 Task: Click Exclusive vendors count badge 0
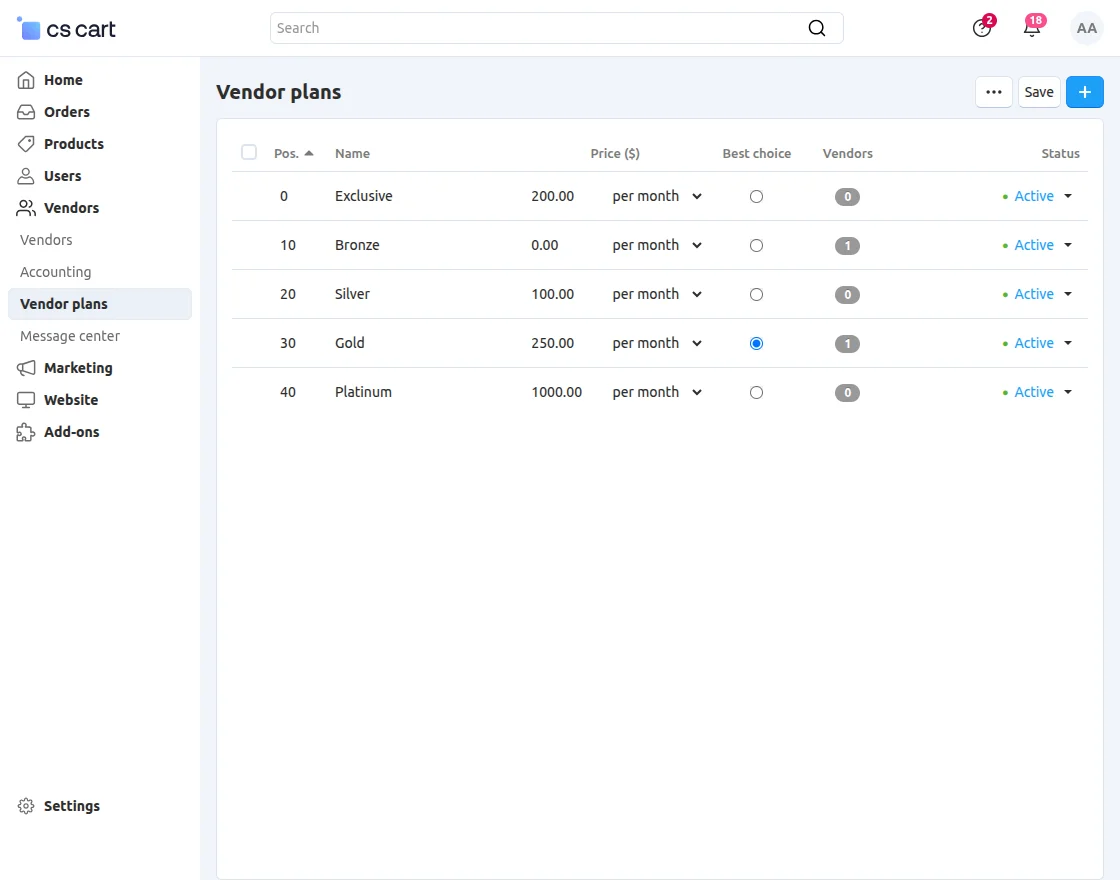point(847,196)
